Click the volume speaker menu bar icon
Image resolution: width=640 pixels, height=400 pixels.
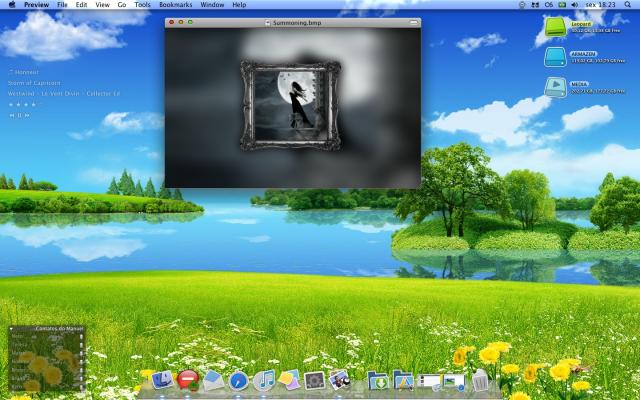[x=575, y=5]
